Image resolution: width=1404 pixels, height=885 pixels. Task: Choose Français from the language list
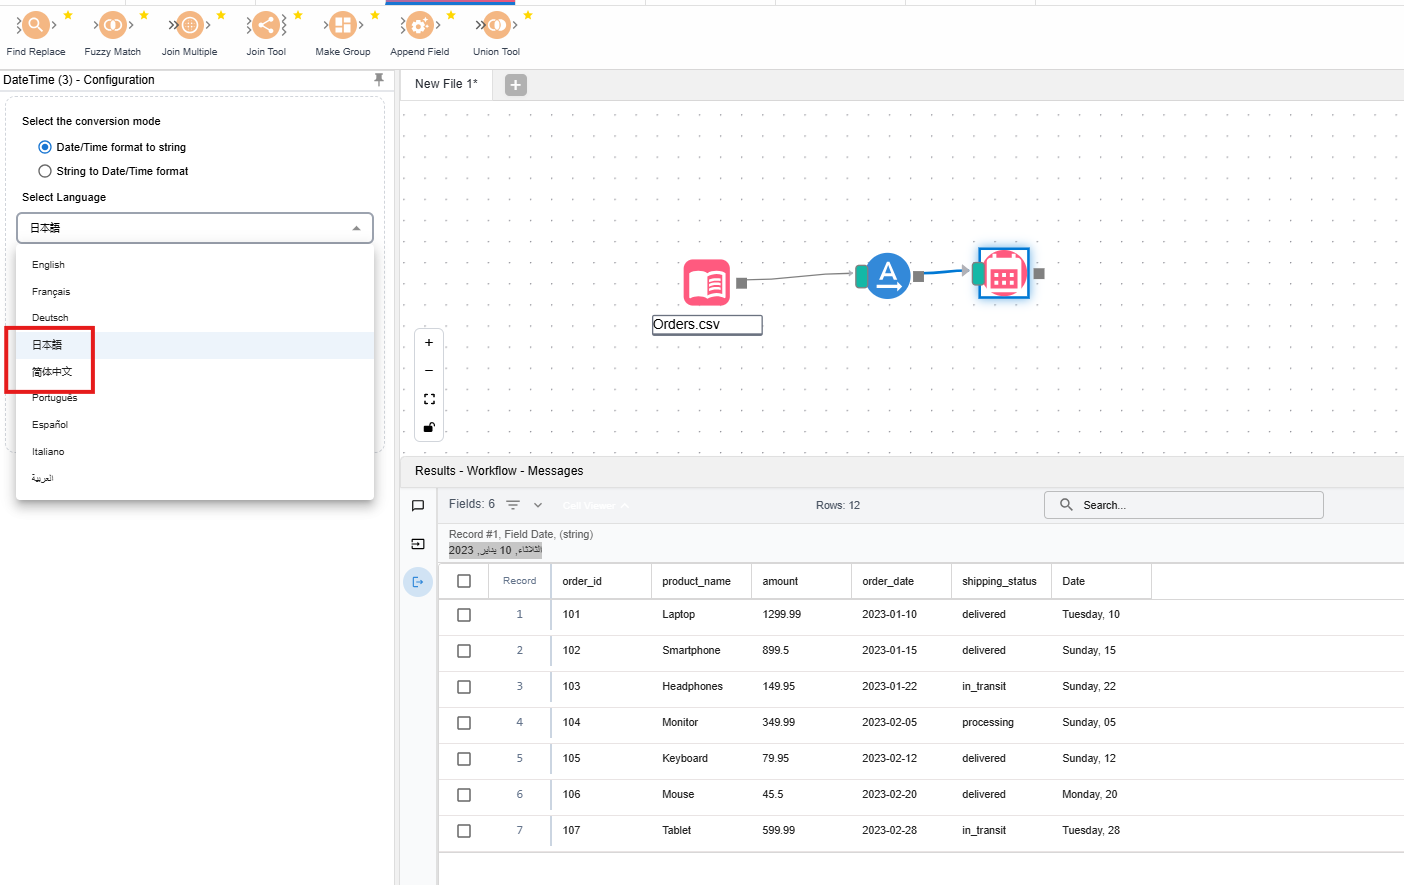point(51,292)
